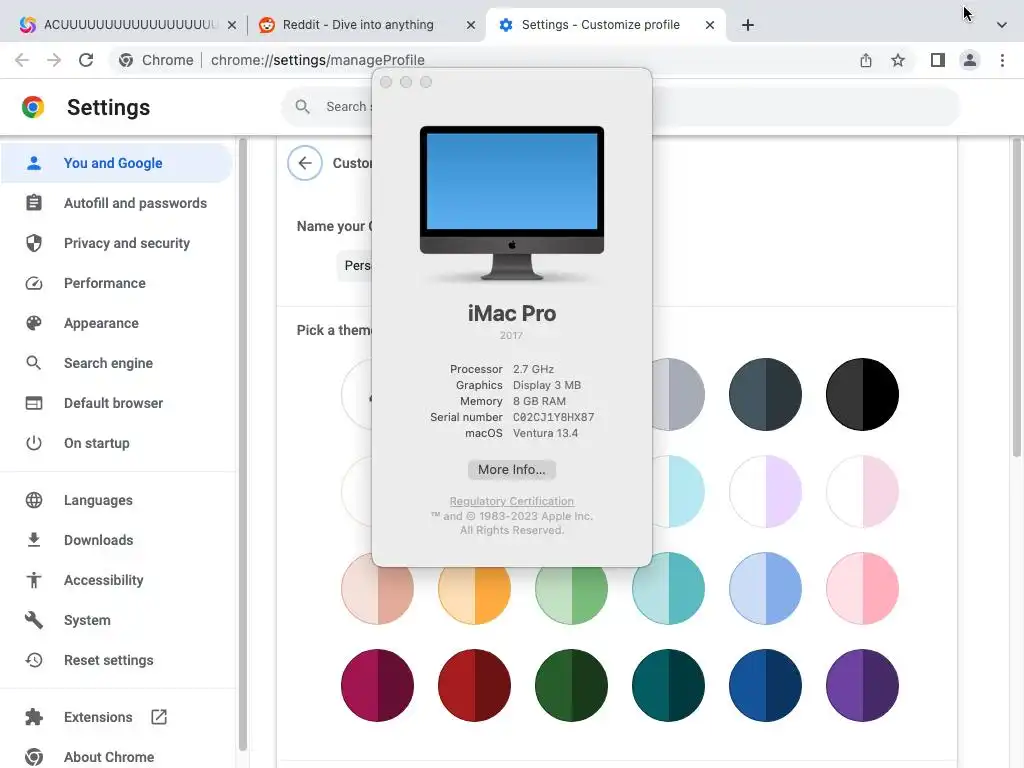Viewport: 1024px width, 768px height.
Task: Click the URL chrome://settings/manageProfile
Action: 317,60
